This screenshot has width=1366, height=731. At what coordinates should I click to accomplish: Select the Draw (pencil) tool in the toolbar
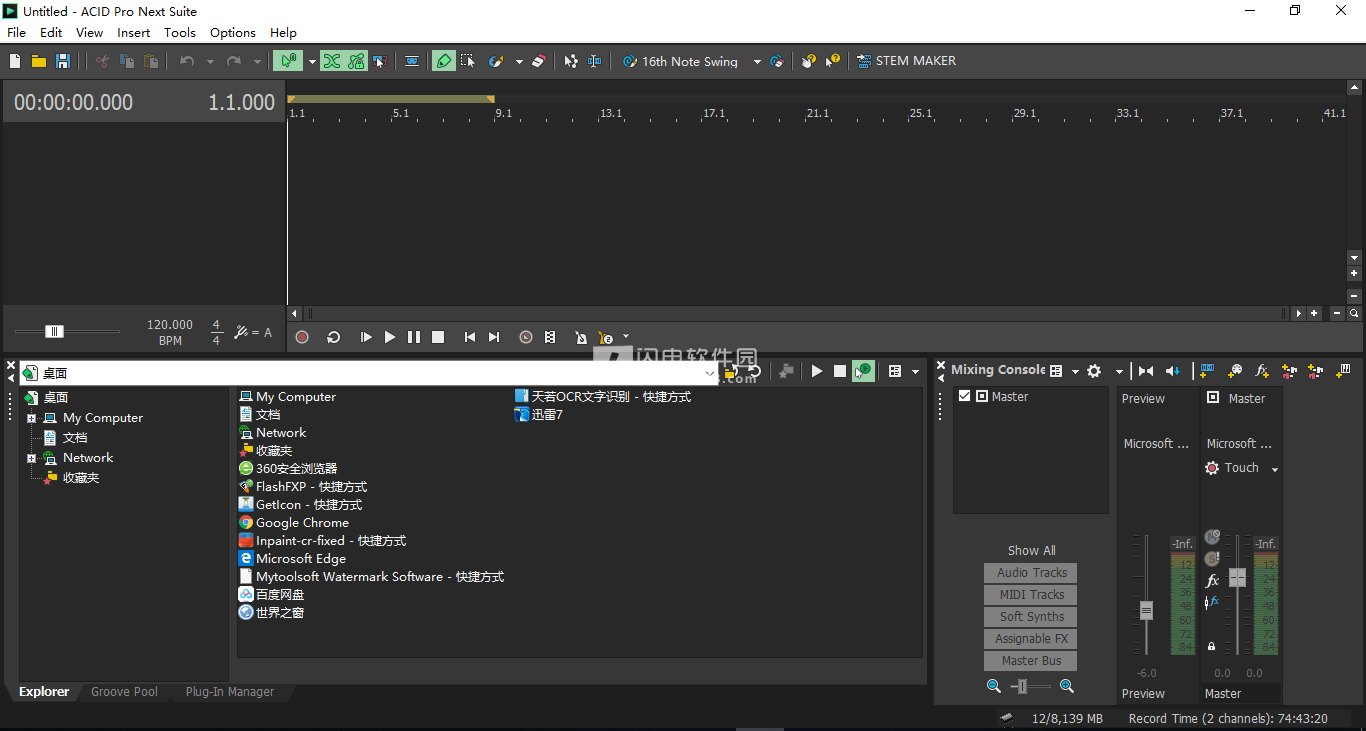click(x=443, y=61)
